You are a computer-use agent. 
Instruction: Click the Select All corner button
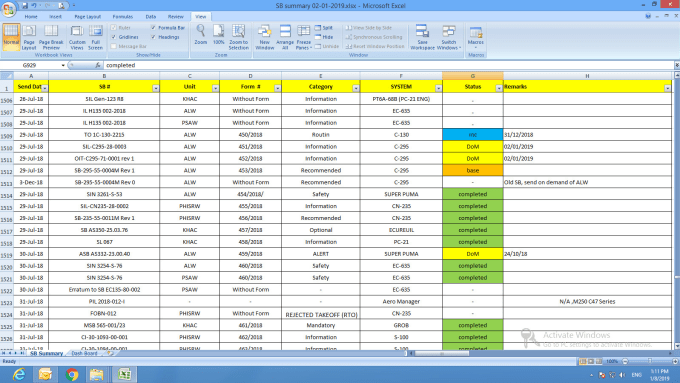7,76
